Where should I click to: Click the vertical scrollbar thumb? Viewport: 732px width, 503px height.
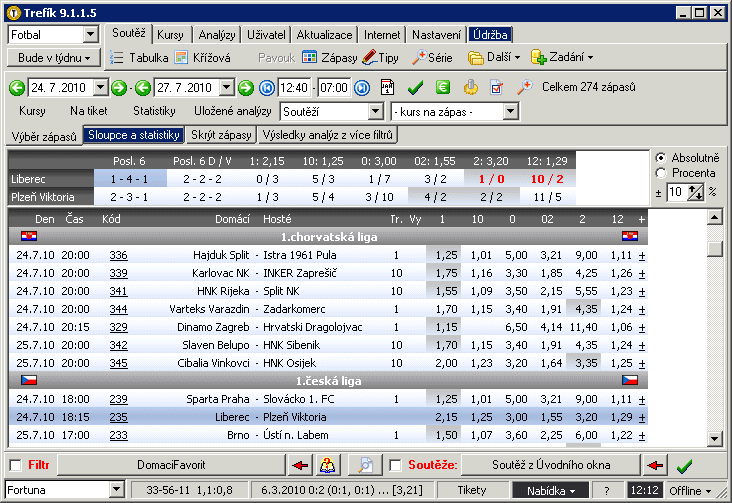715,248
